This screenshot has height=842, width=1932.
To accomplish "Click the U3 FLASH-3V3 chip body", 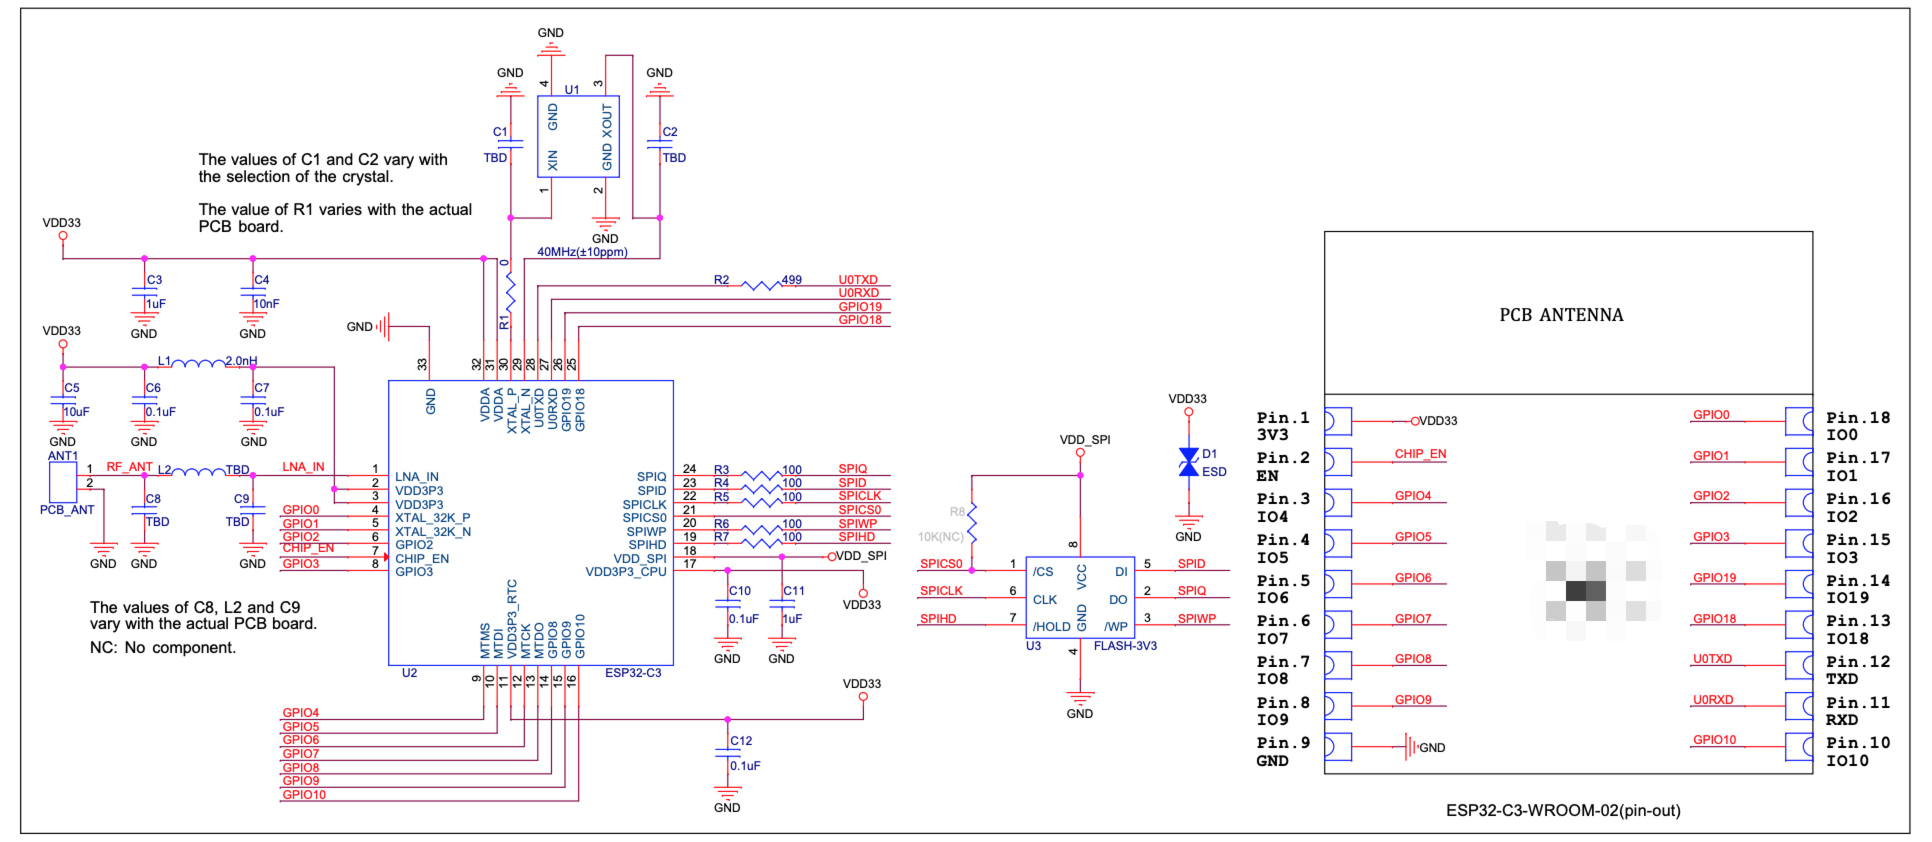I will 1079,598.
